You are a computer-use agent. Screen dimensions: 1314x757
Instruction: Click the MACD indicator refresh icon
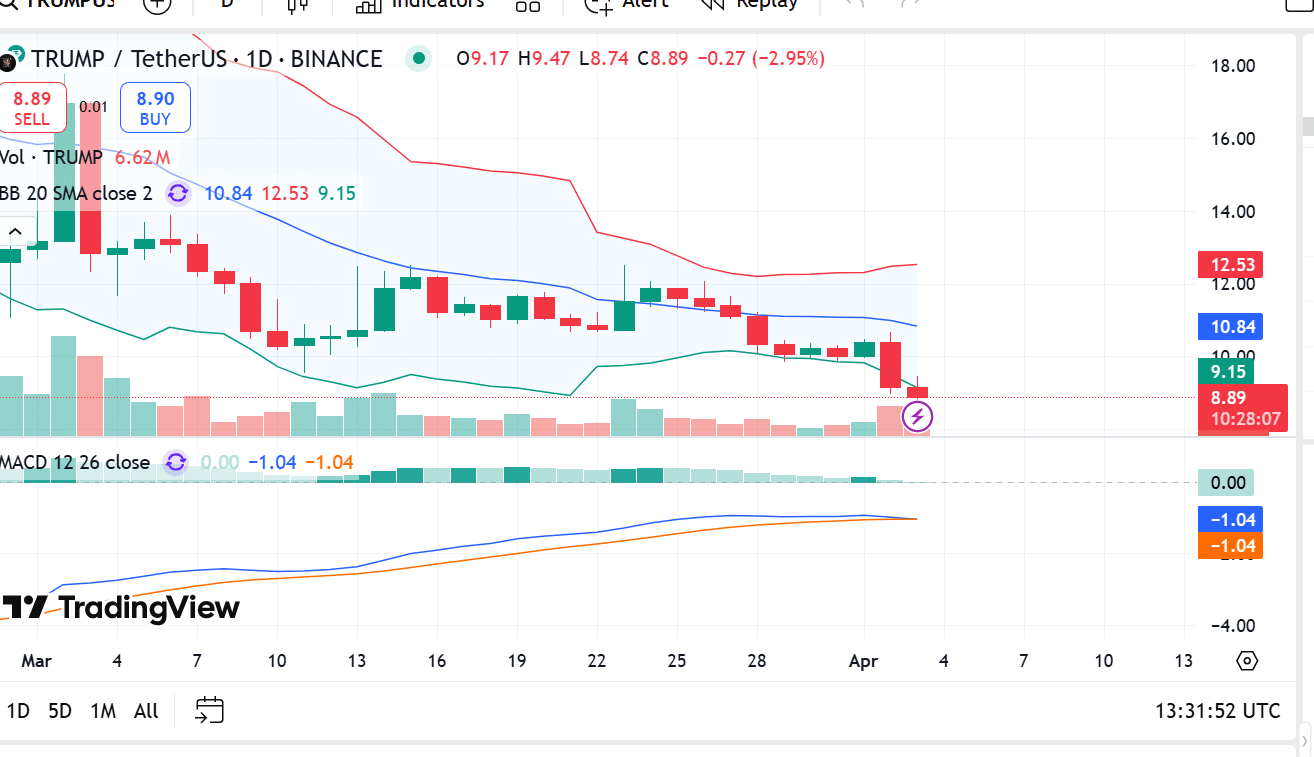coord(176,462)
